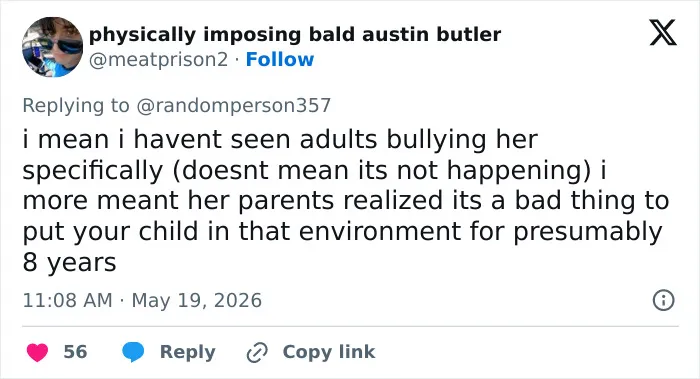Click the chain link icon
The image size is (700, 379).
257,352
